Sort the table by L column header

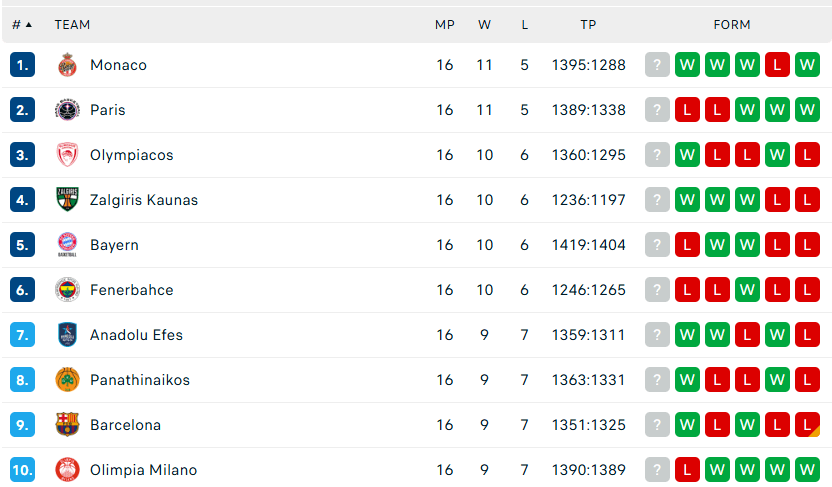(x=525, y=24)
